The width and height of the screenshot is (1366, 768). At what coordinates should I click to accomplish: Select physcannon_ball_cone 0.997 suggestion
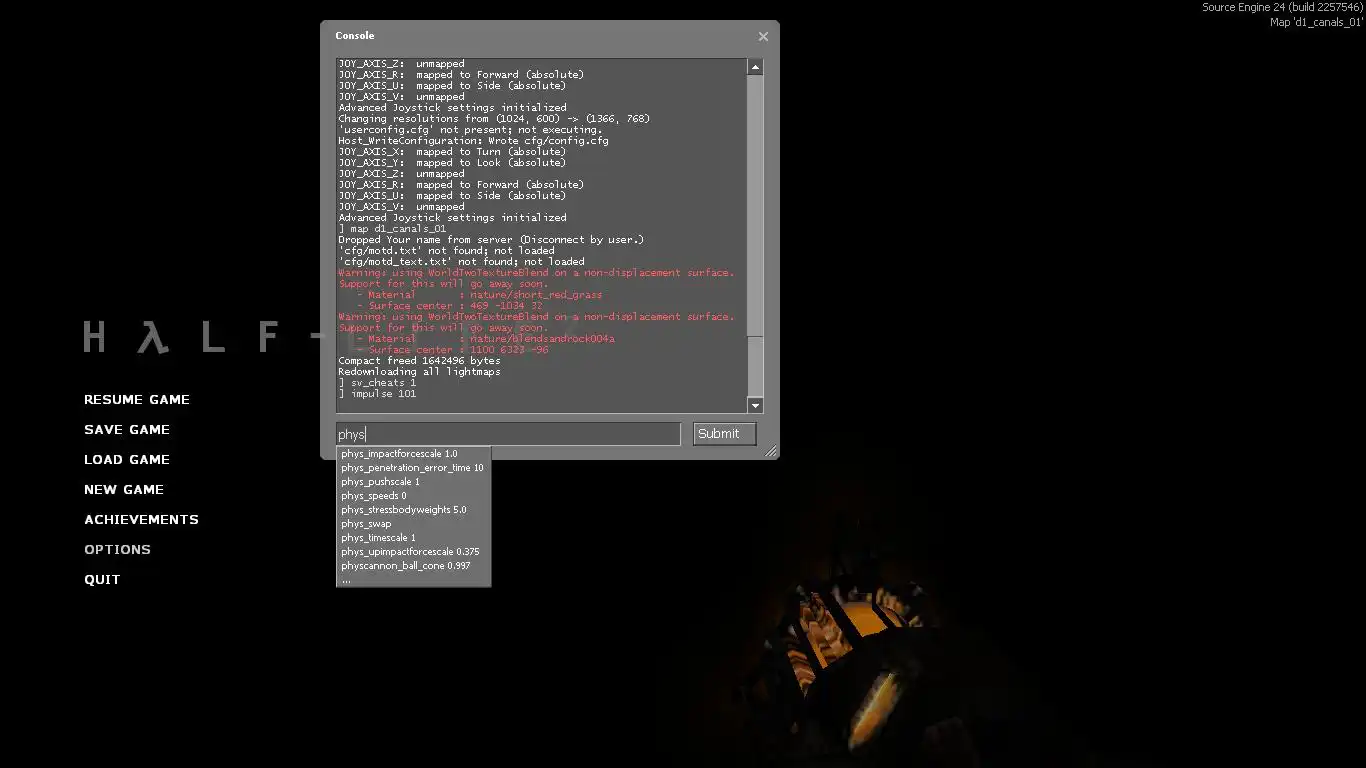pyautogui.click(x=414, y=566)
